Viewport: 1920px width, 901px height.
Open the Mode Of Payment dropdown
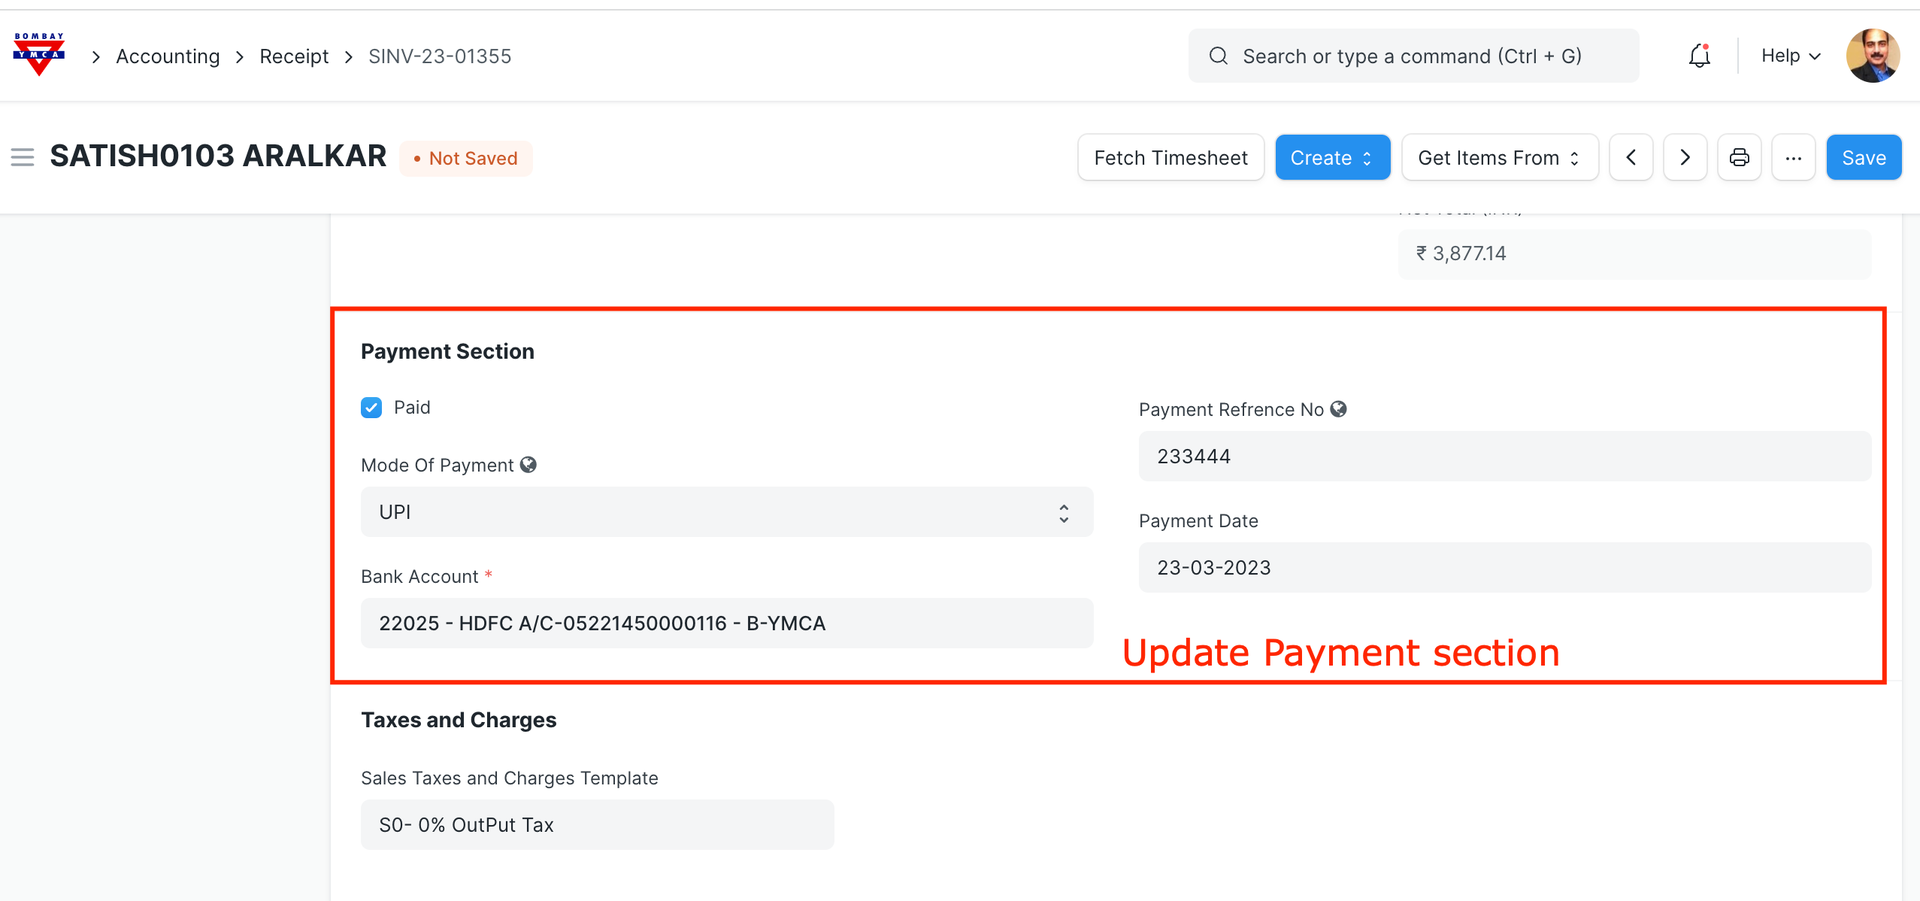coord(726,512)
